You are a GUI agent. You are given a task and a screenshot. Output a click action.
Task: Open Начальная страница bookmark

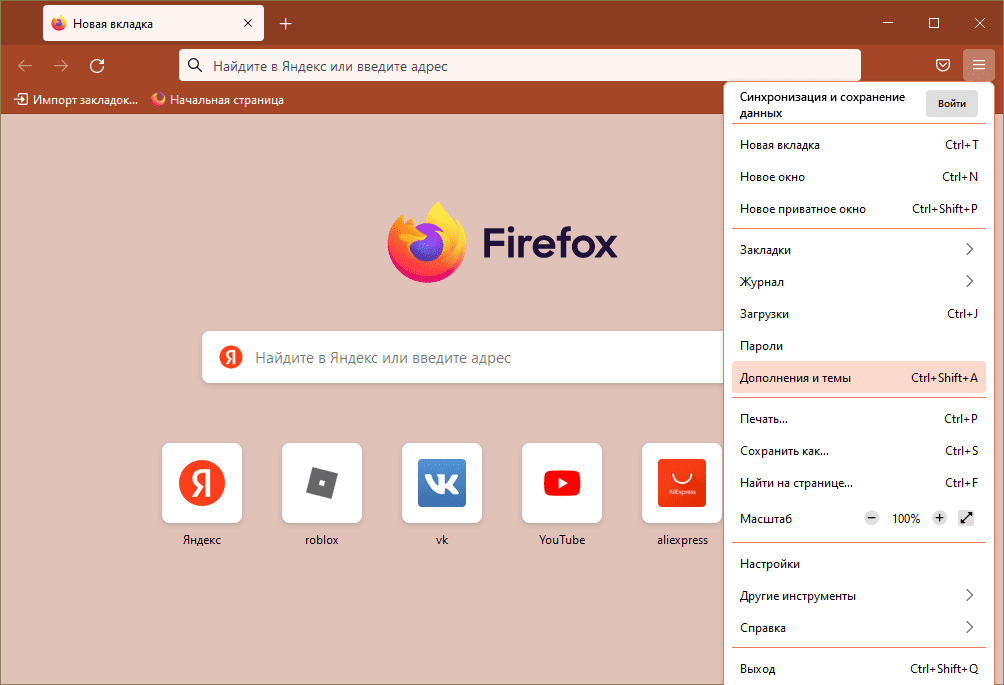click(218, 100)
